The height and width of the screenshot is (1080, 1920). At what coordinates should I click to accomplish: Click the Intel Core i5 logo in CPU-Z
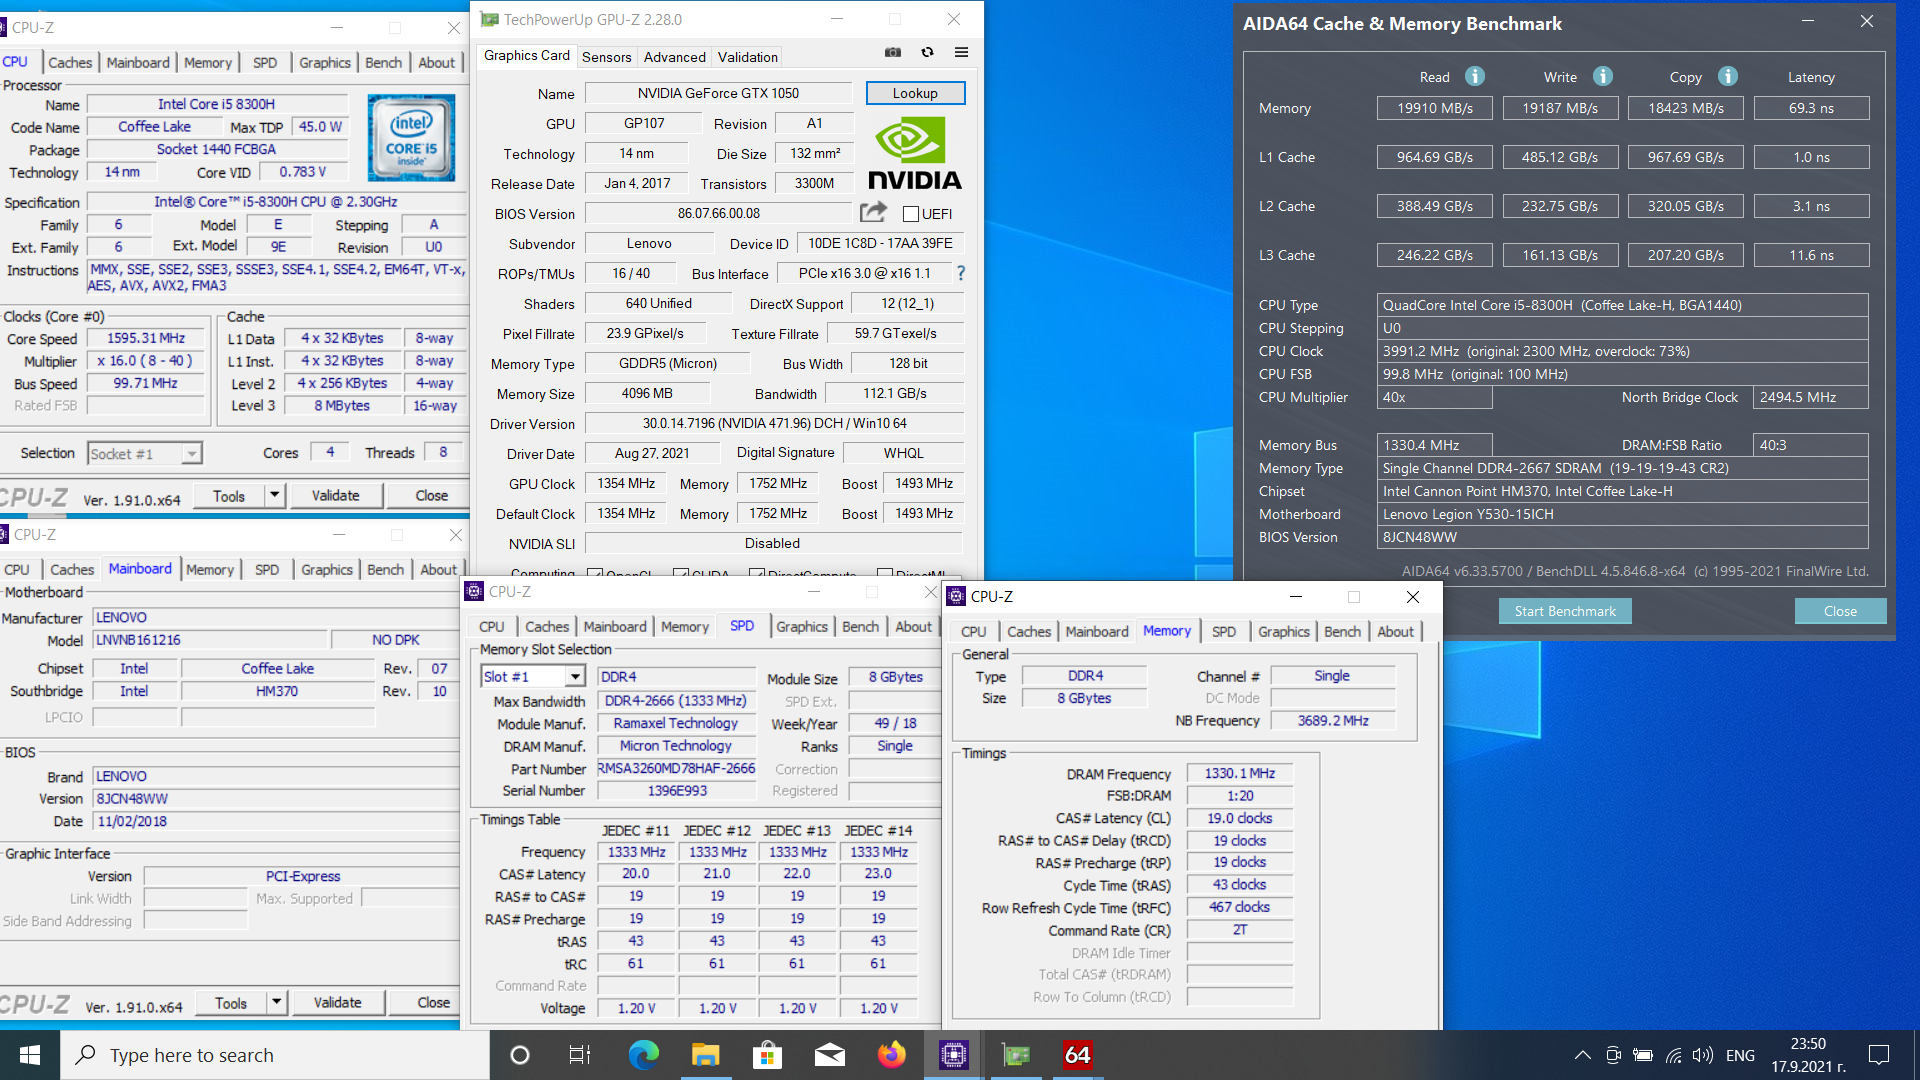pyautogui.click(x=411, y=138)
